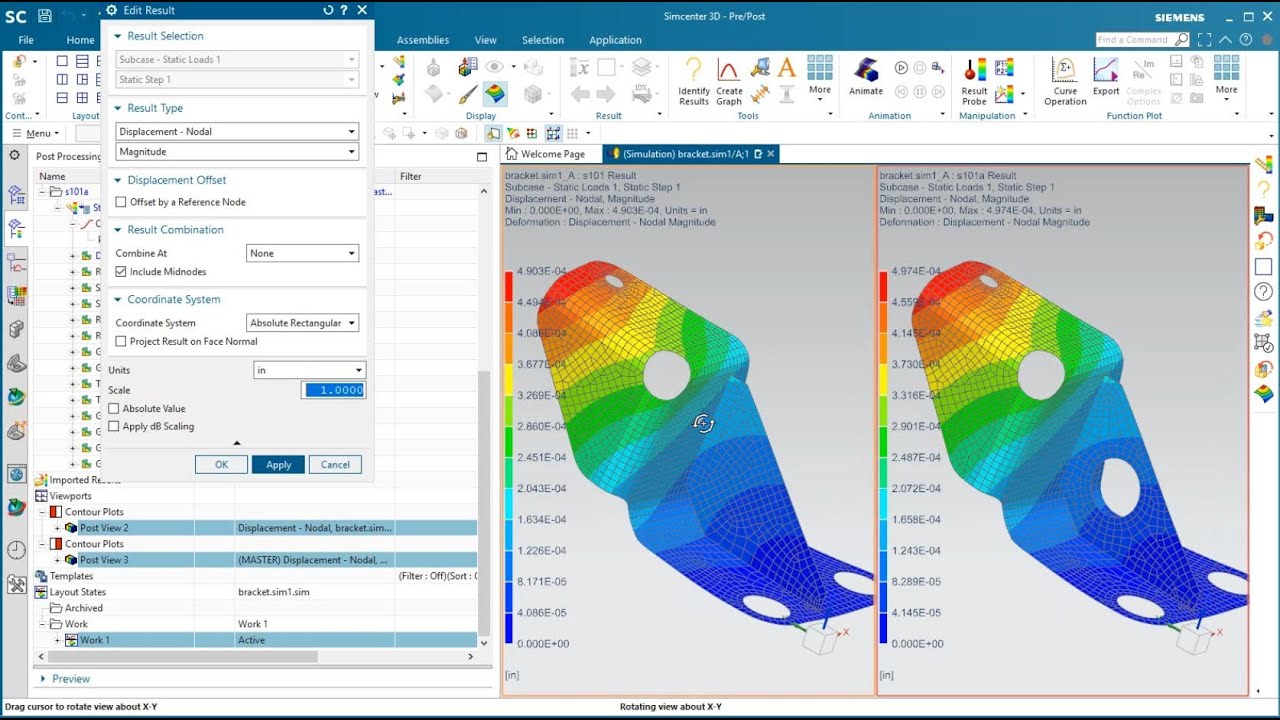Collapse the Displacement Offset section
1280x720 pixels.
pos(118,180)
